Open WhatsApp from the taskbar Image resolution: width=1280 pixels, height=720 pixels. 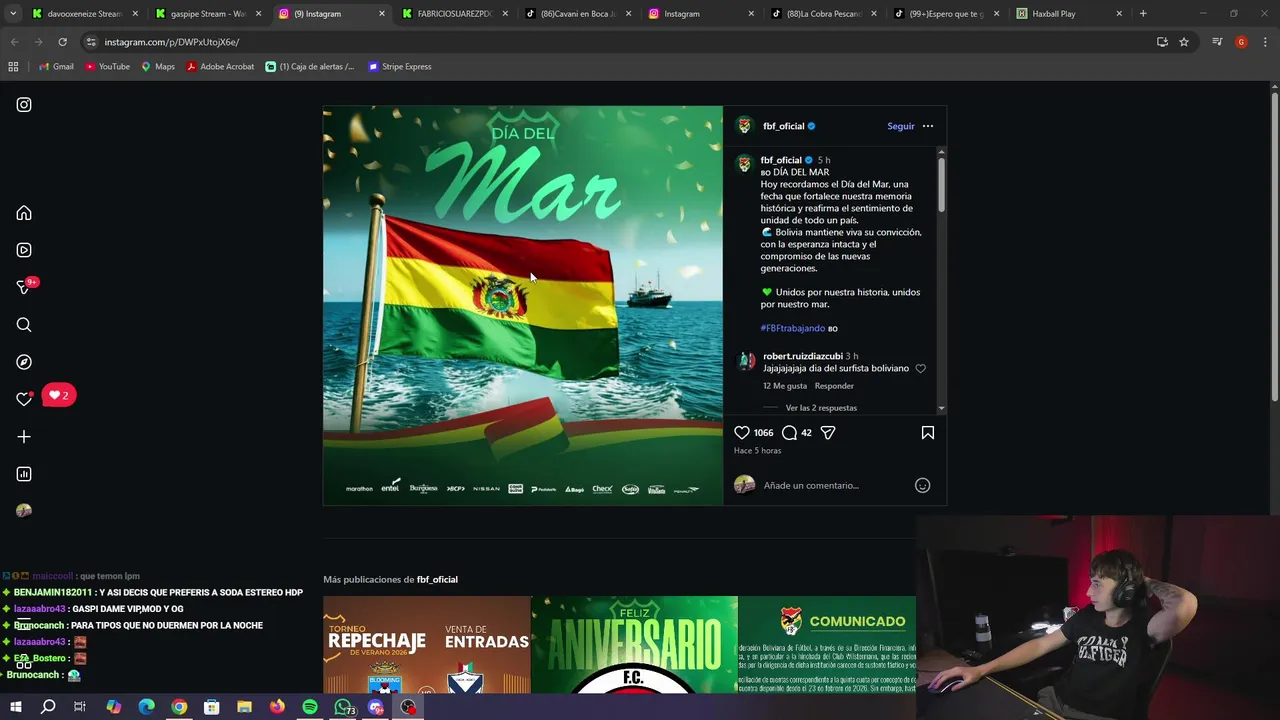[343, 707]
